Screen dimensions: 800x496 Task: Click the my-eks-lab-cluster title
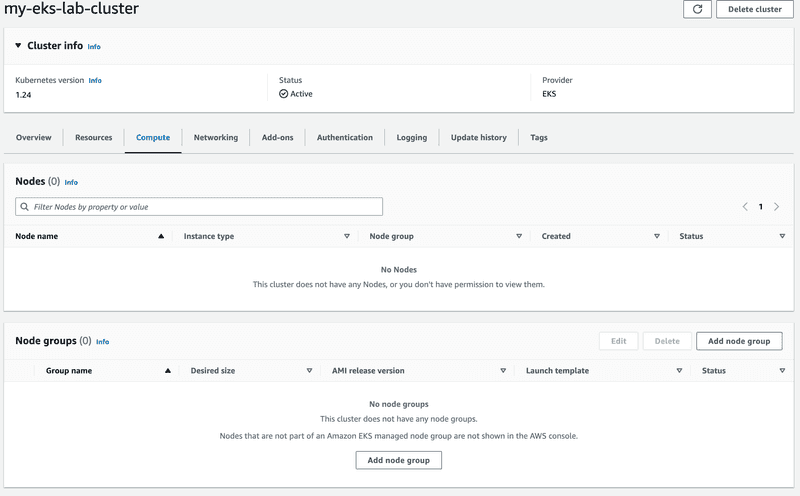click(x=71, y=8)
